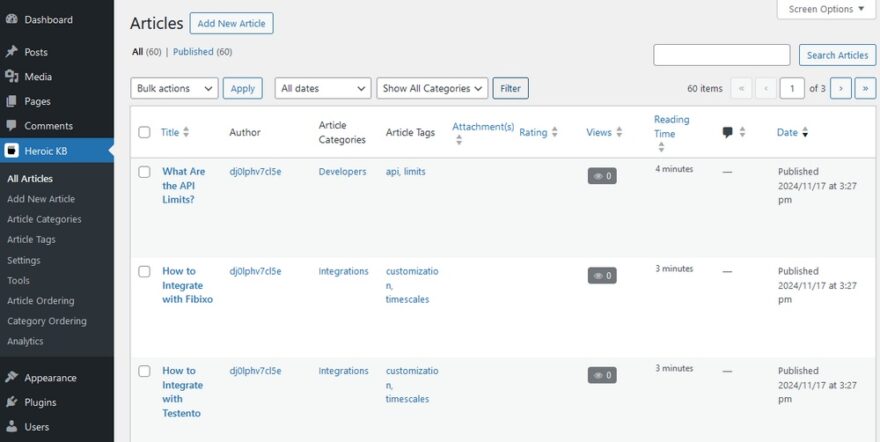The image size is (880, 442).
Task: Select checkbox for How to Integrate with Fibixo
Action: pyautogui.click(x=145, y=271)
